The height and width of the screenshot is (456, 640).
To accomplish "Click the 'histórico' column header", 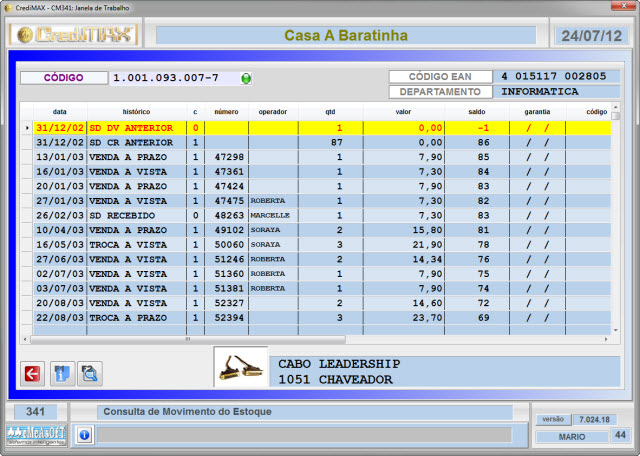I will [136, 113].
